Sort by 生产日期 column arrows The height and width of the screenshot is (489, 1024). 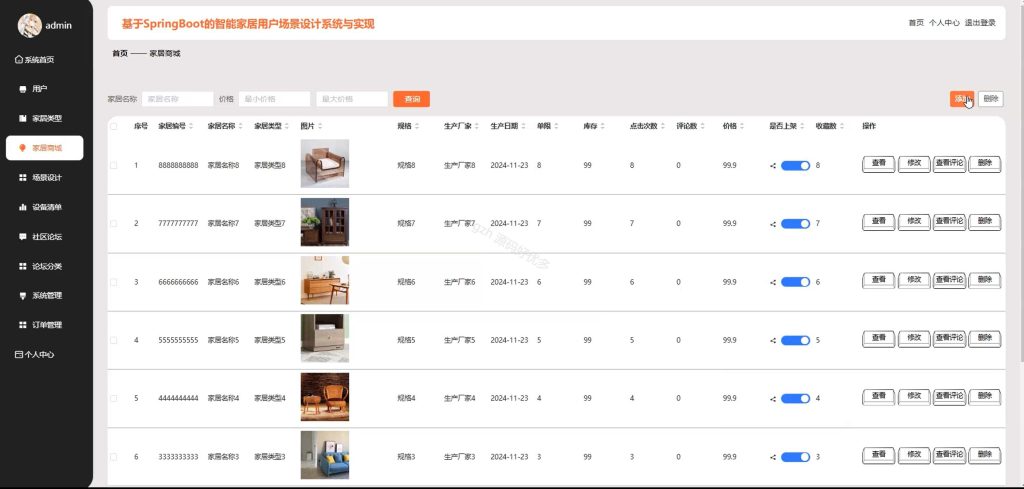(x=523, y=126)
